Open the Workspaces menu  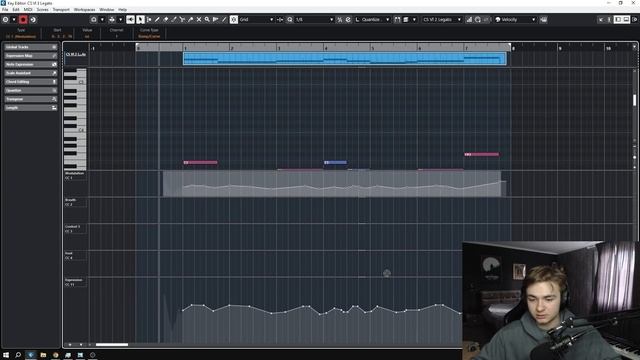pyautogui.click(x=84, y=9)
